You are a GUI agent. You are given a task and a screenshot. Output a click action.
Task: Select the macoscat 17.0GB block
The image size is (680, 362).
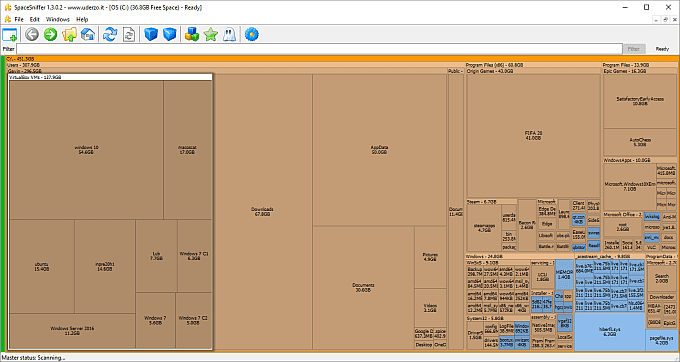[x=187, y=150]
